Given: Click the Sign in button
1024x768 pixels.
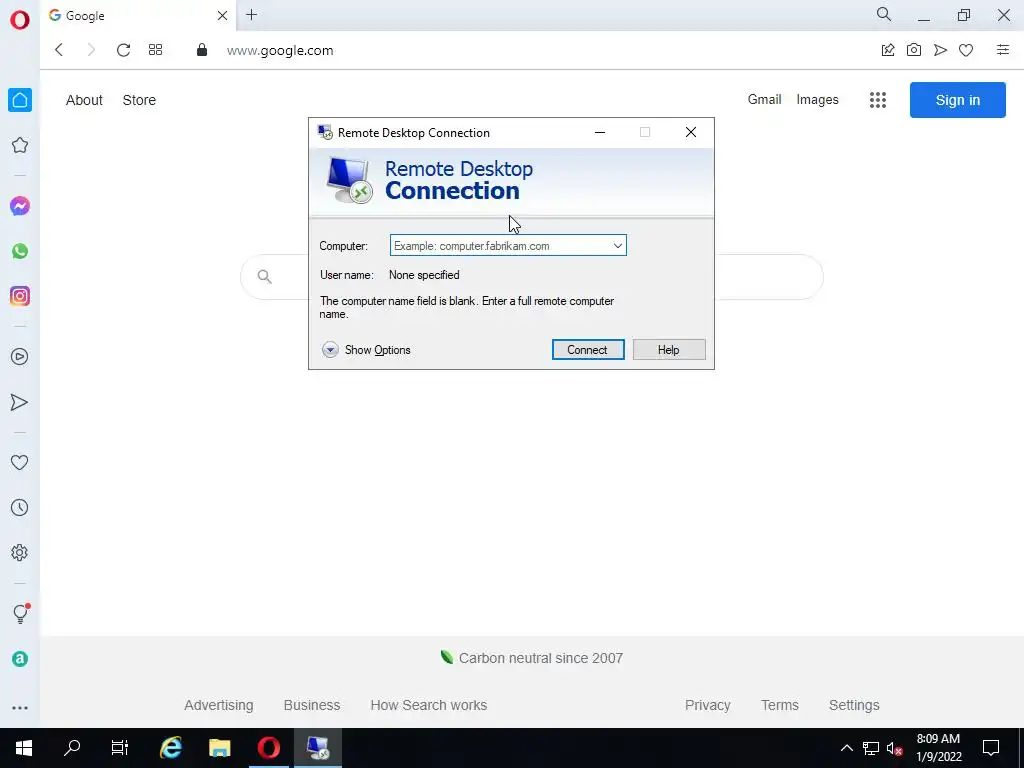Looking at the screenshot, I should click(957, 100).
